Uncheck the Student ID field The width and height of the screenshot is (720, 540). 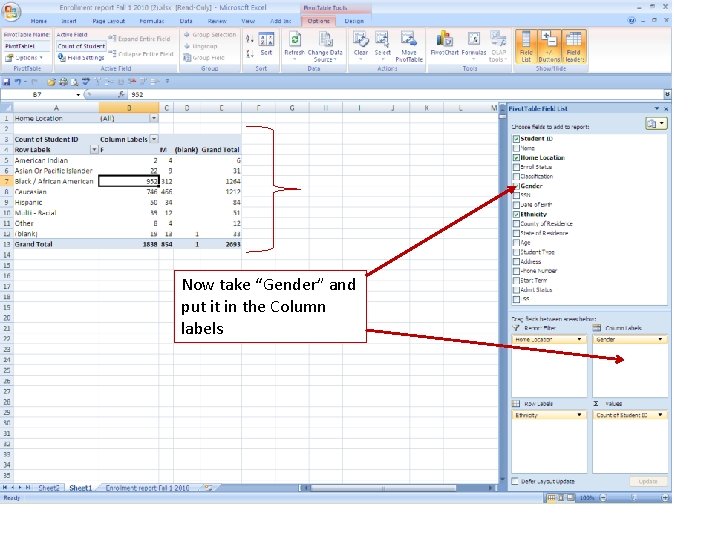point(516,139)
